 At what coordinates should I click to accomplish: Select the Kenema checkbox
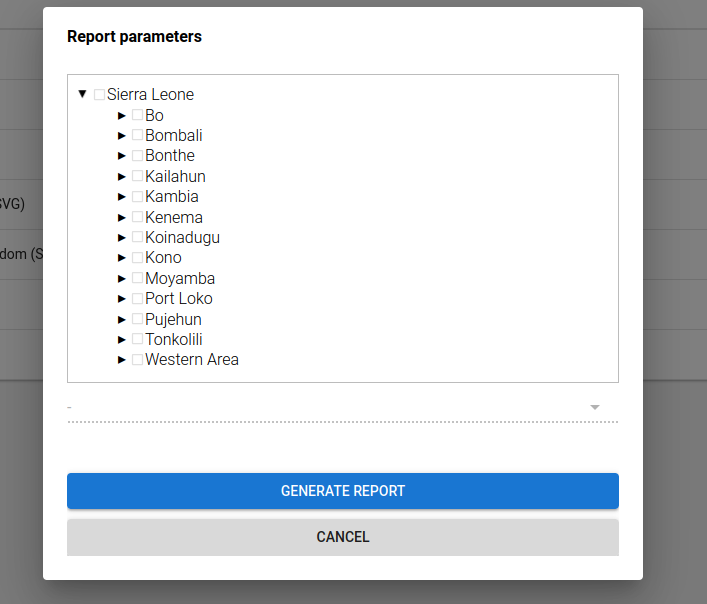pos(138,217)
